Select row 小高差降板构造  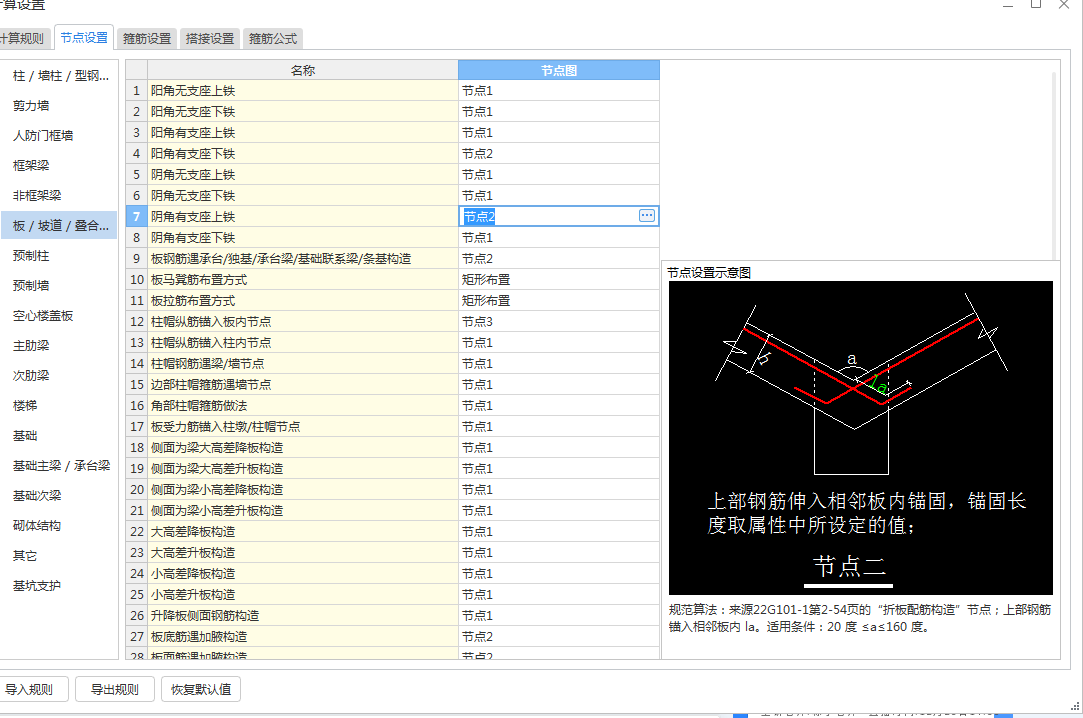303,573
